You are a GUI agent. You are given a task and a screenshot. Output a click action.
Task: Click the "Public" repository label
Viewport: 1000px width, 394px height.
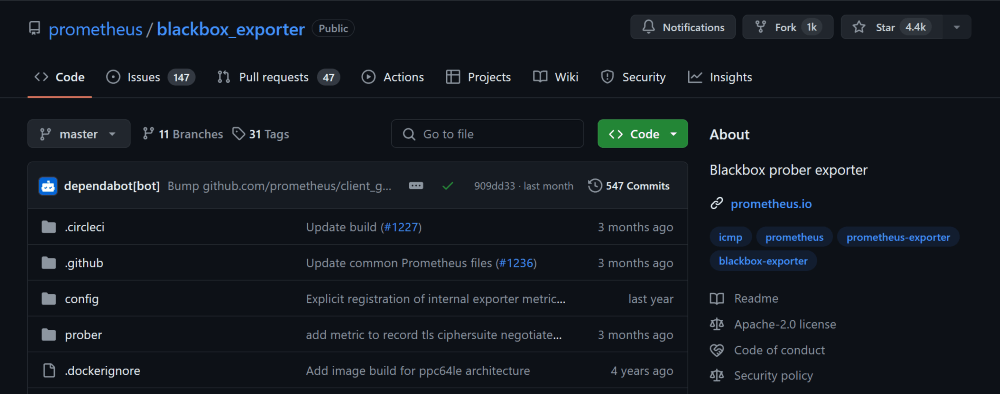(x=333, y=28)
